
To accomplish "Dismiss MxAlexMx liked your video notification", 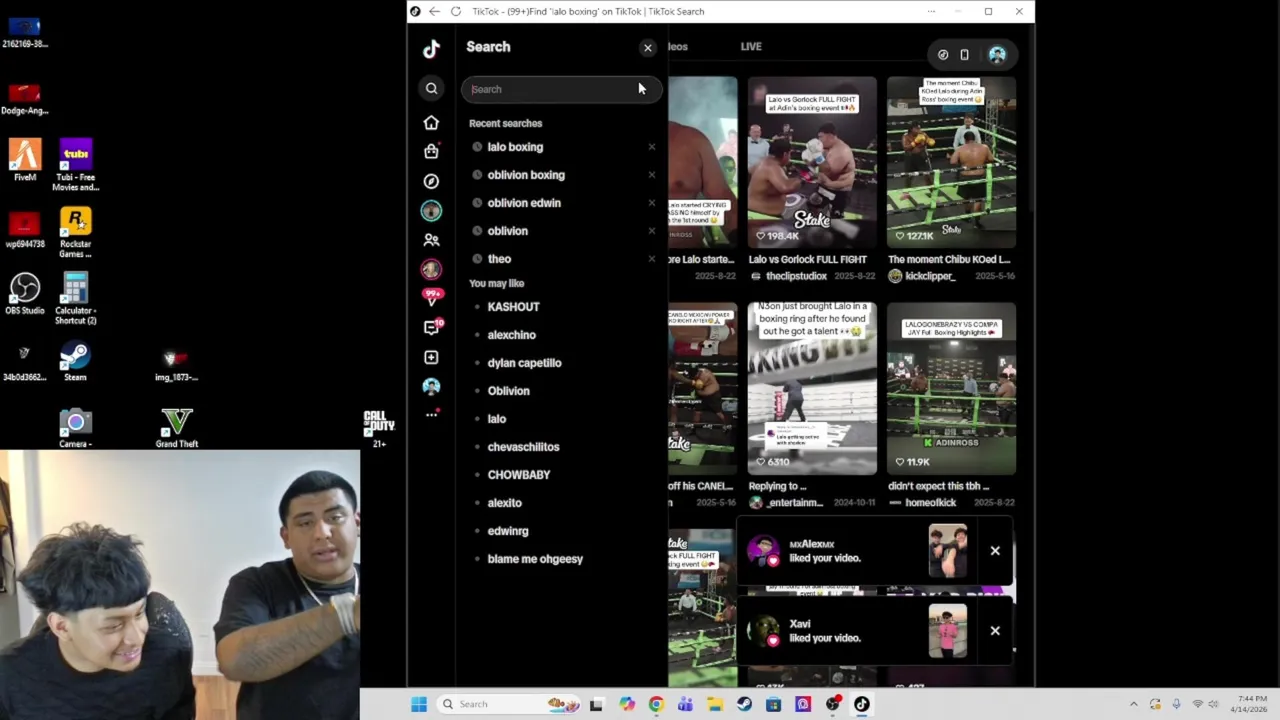I will [x=995, y=551].
